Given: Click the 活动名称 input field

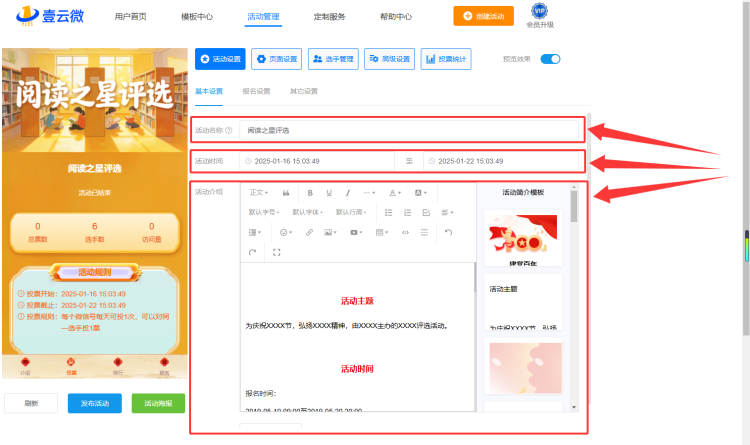Looking at the screenshot, I should click(x=409, y=130).
